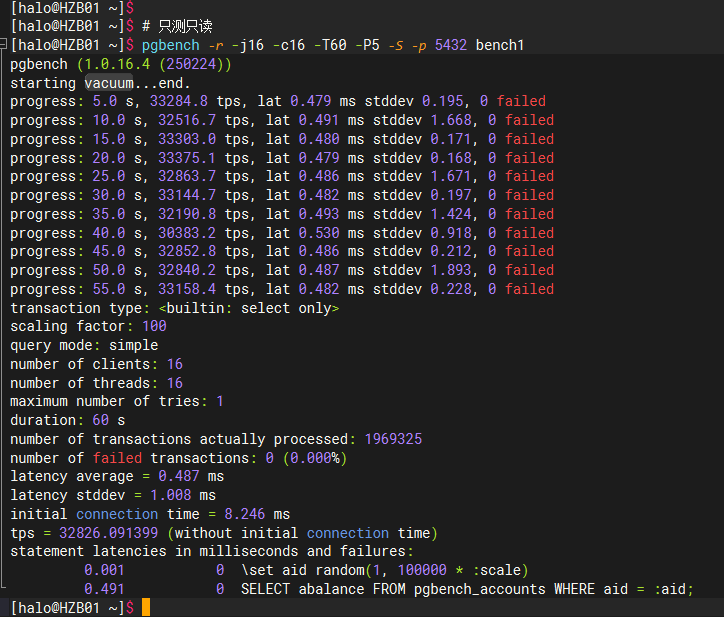Screen dimensions: 724x617
Task: Click the red 'failed' in the failed transactions line
Action: pos(117,458)
